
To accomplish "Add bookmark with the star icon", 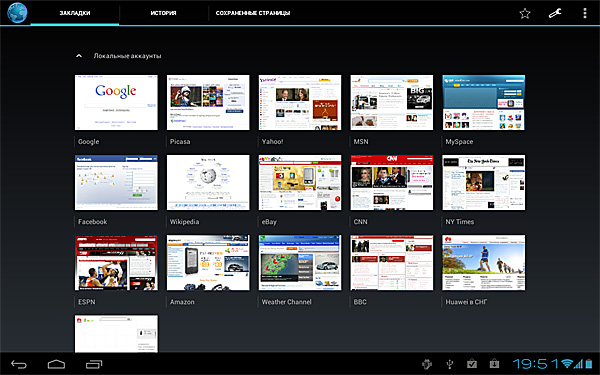I will [525, 13].
